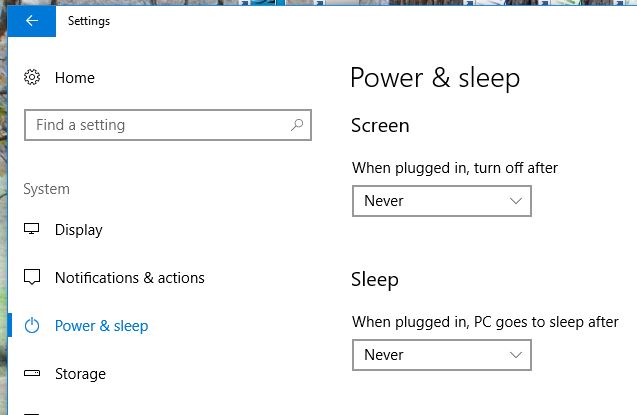The width and height of the screenshot is (637, 415).
Task: Click chevron on Screen Never dropdown
Action: click(516, 201)
